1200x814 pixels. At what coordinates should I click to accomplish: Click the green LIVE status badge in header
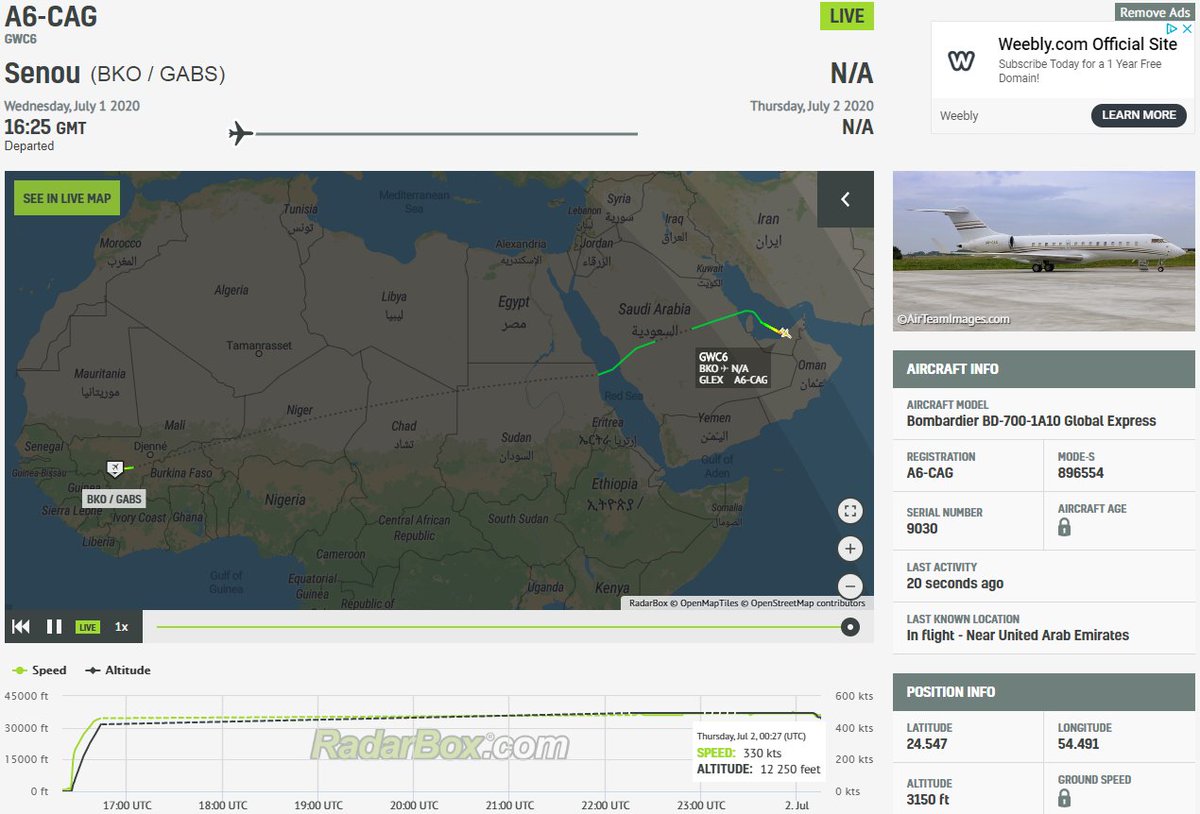pyautogui.click(x=847, y=16)
